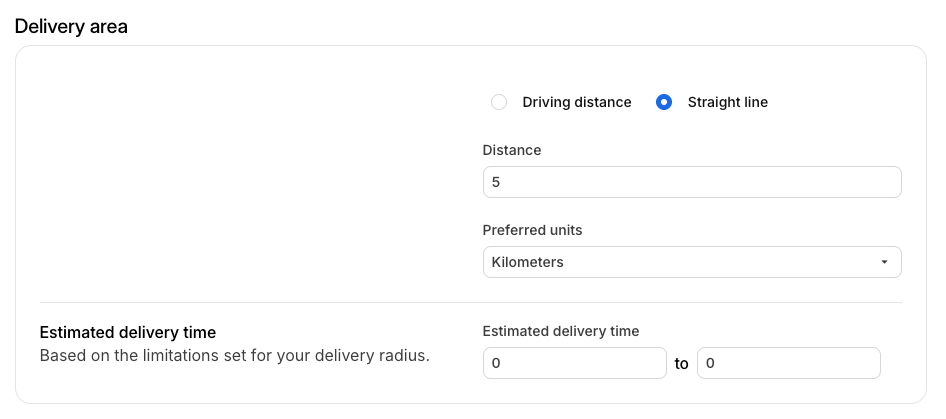Click the bold Estimated delivery time heading

tap(127, 332)
